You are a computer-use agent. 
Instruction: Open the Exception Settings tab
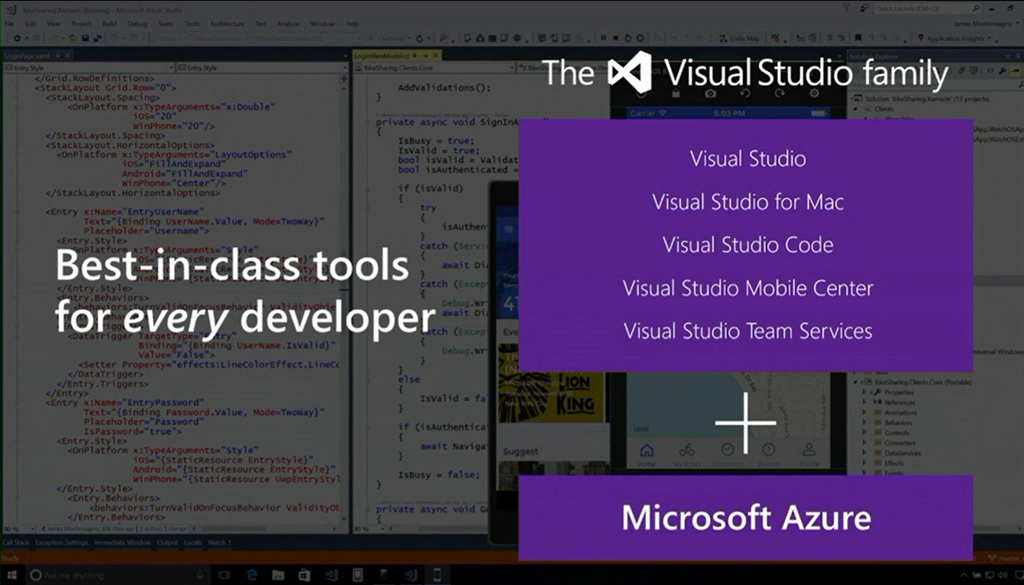coord(61,543)
